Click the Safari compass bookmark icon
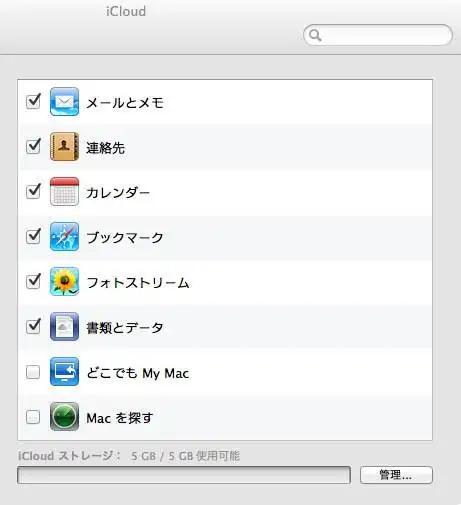The image size is (461, 505). [64, 236]
